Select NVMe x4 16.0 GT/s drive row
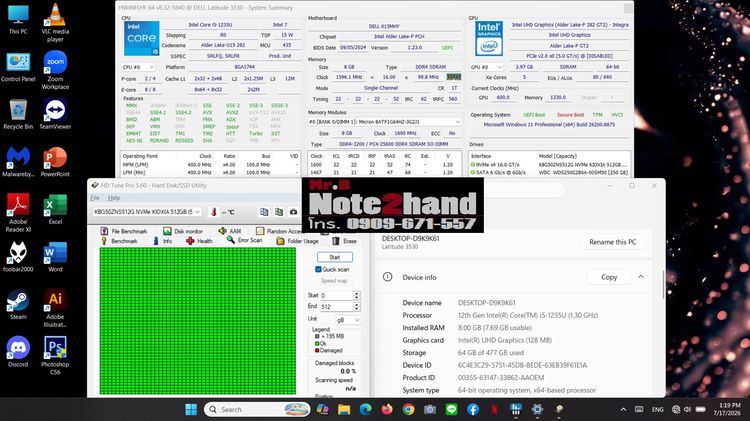The width and height of the screenshot is (750, 421). [x=550, y=165]
